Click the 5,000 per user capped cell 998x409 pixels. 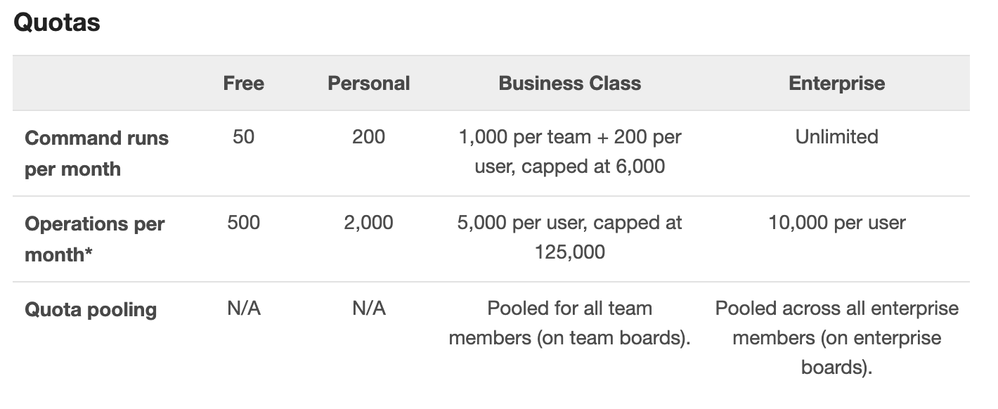(x=570, y=237)
